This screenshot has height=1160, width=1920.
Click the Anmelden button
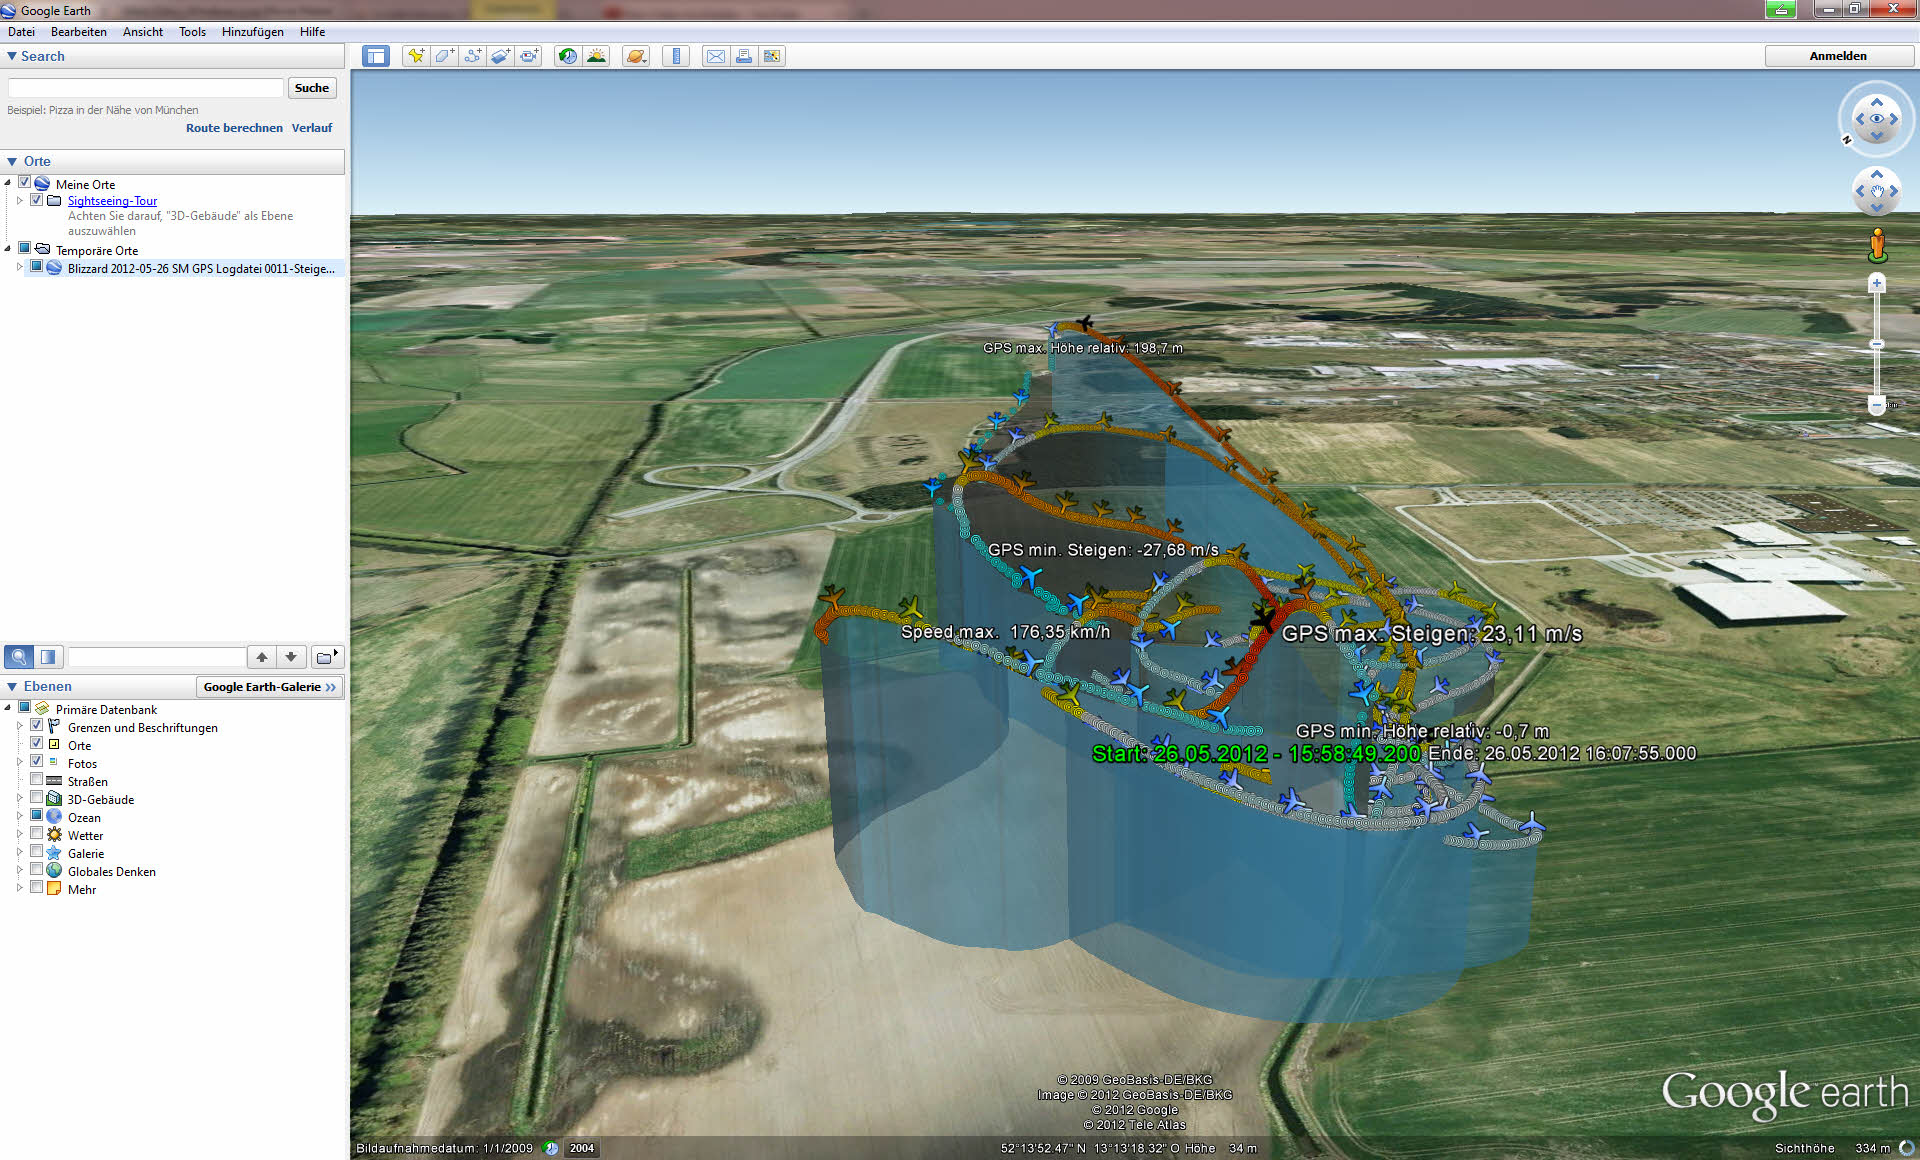coord(1838,56)
